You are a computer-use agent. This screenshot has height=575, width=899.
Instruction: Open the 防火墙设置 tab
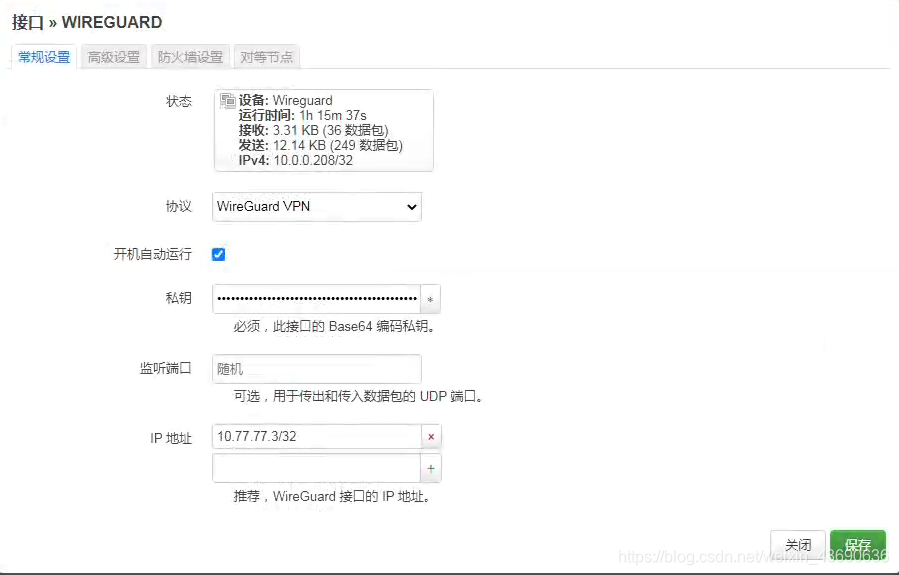(190, 57)
